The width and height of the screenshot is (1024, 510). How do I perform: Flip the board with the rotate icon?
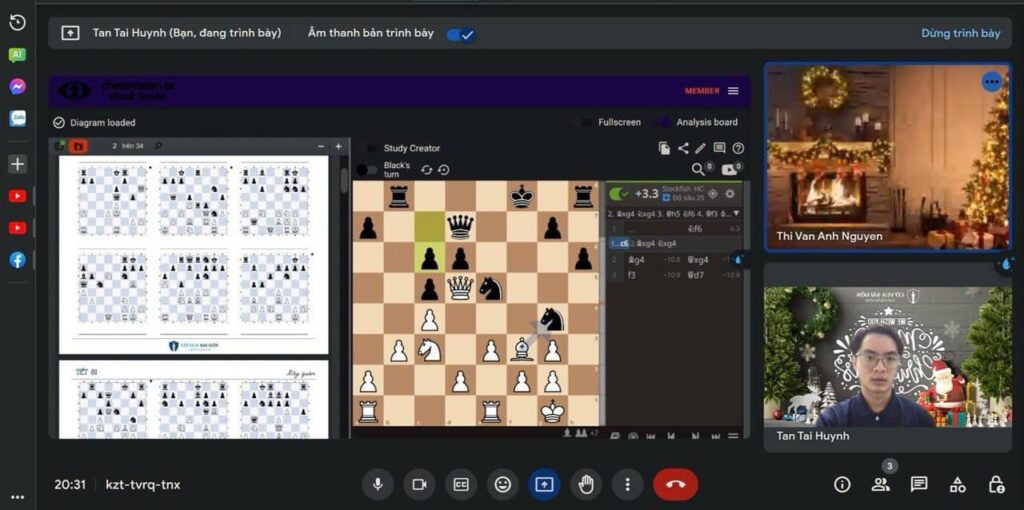pos(426,170)
